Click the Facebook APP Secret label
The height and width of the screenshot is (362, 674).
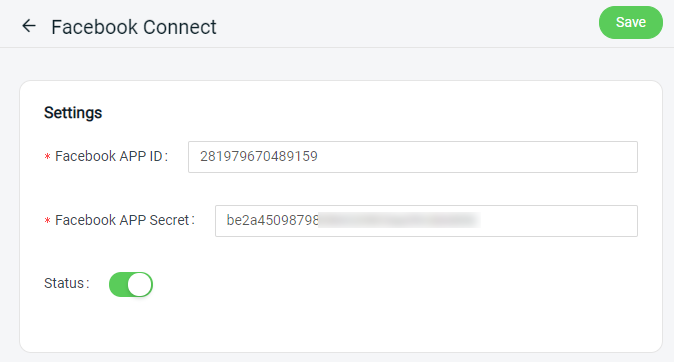click(125, 220)
